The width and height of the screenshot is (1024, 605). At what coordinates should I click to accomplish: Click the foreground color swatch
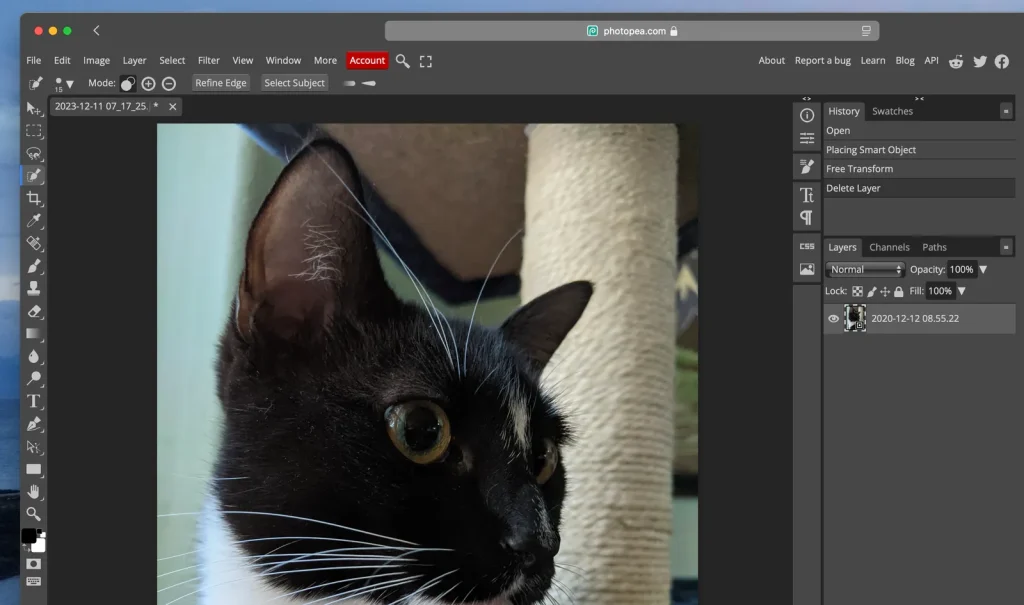tap(30, 537)
